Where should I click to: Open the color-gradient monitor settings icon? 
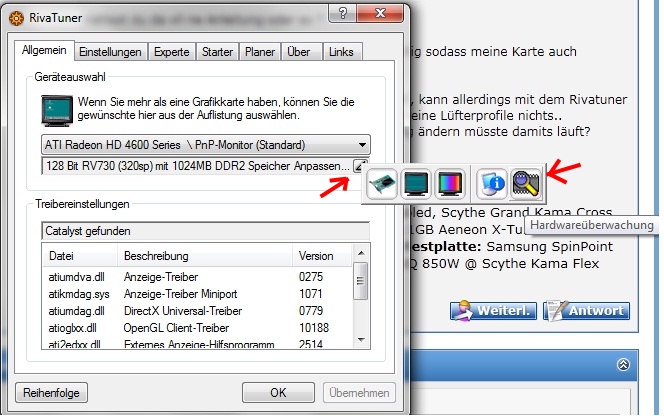pyautogui.click(x=450, y=184)
